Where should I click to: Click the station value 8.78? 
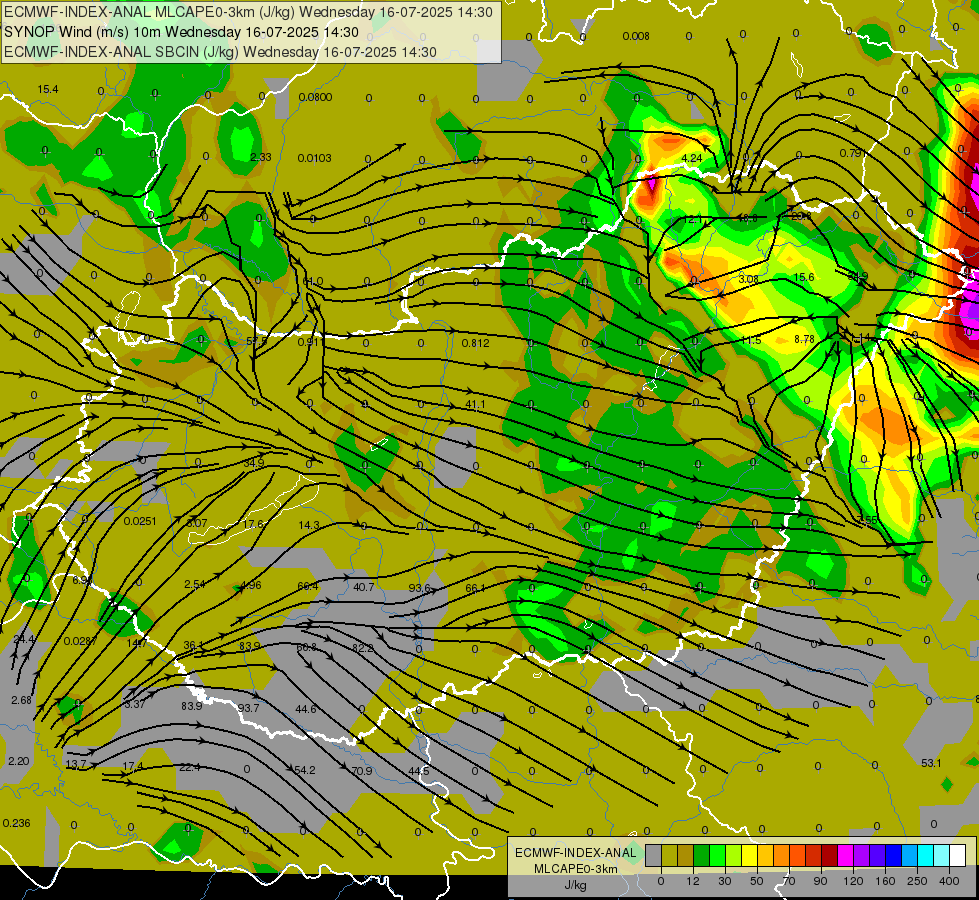coord(804,339)
